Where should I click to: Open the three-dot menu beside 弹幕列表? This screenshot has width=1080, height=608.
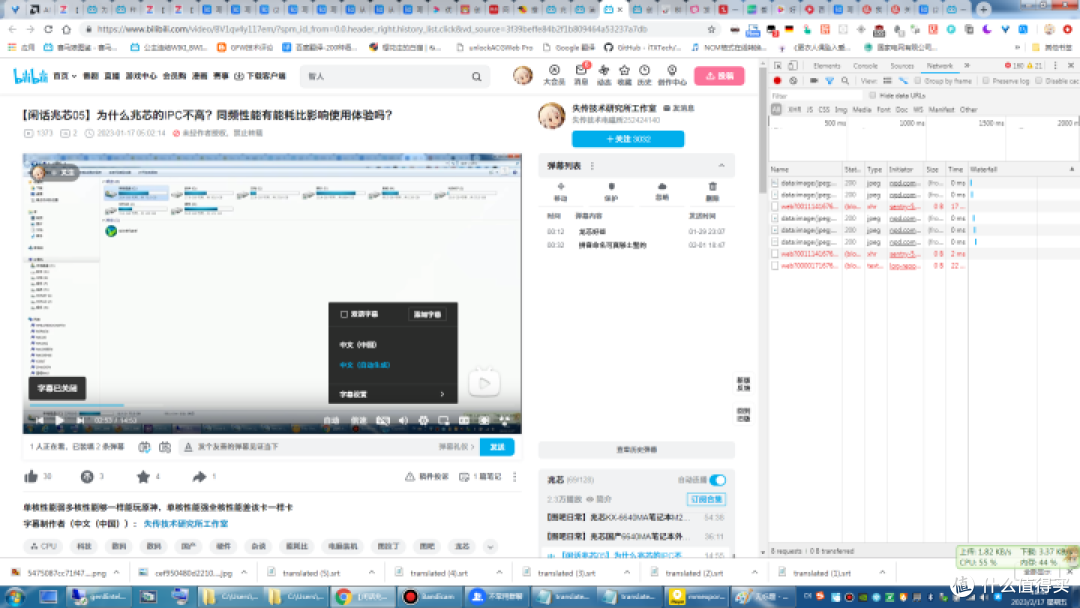[x=592, y=166]
